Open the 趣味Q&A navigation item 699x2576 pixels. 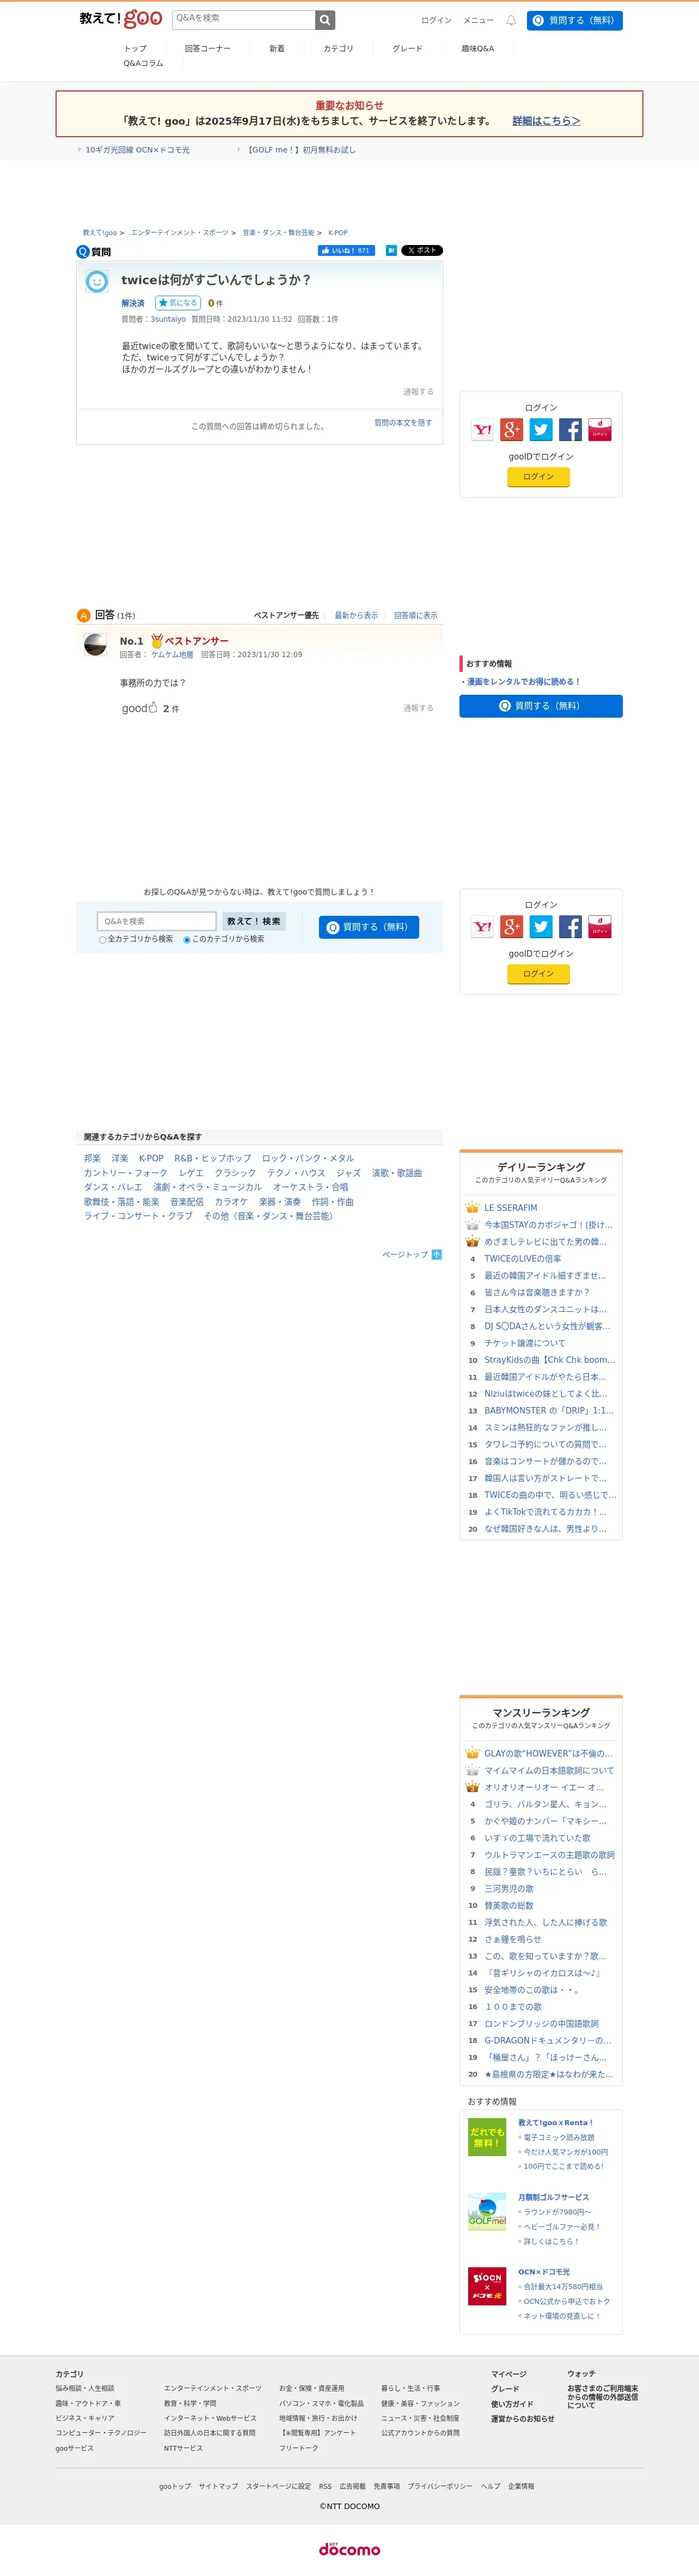(x=477, y=48)
